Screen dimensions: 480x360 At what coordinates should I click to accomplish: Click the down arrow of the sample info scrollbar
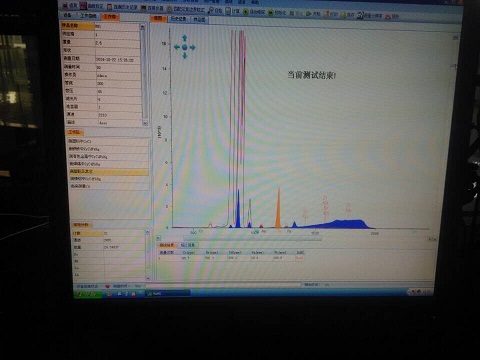[145, 123]
